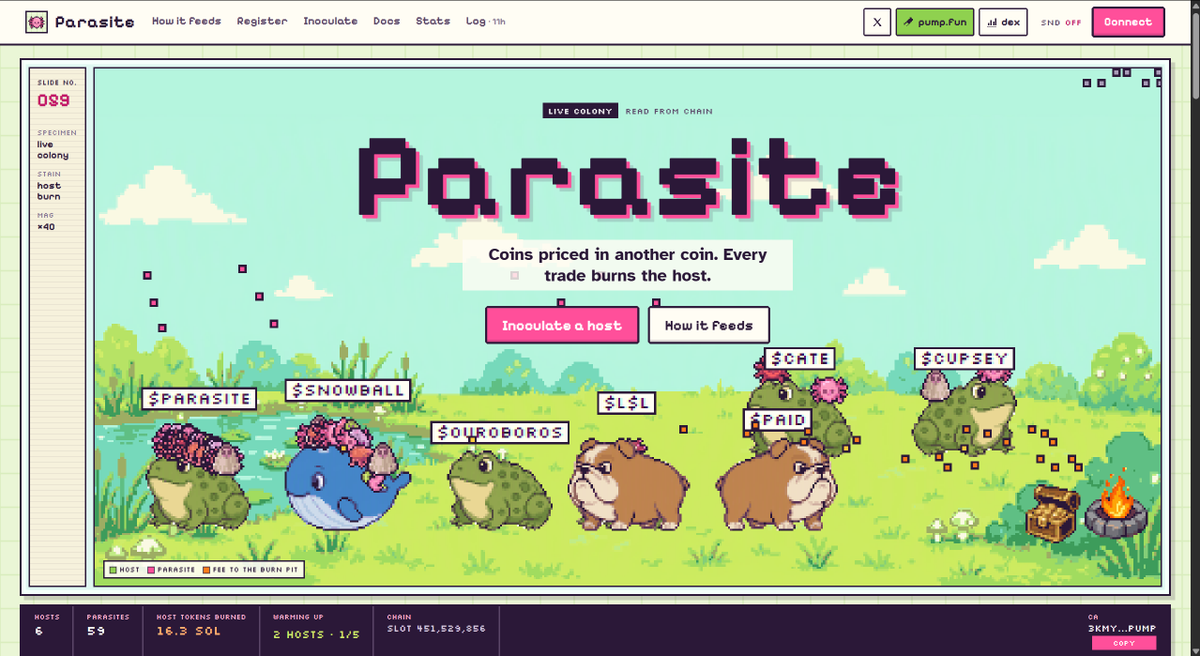This screenshot has width=1200, height=656.
Task: Click the Parasite logo icon in header
Action: [x=37, y=21]
